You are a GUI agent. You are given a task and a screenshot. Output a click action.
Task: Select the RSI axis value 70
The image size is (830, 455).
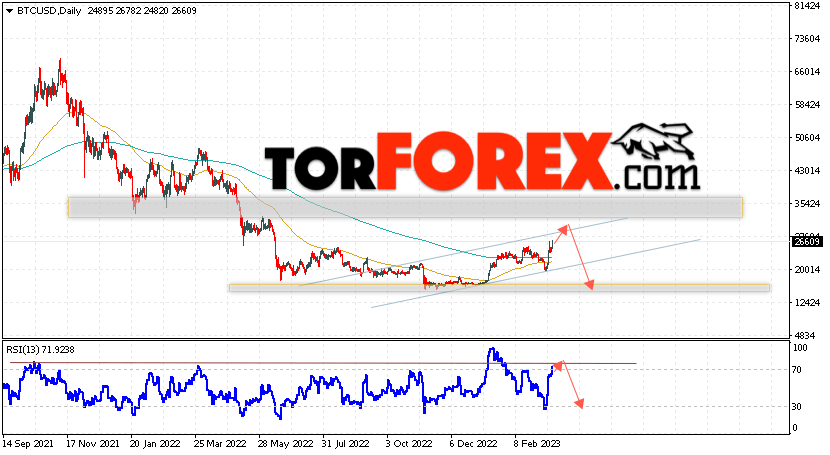click(x=798, y=369)
